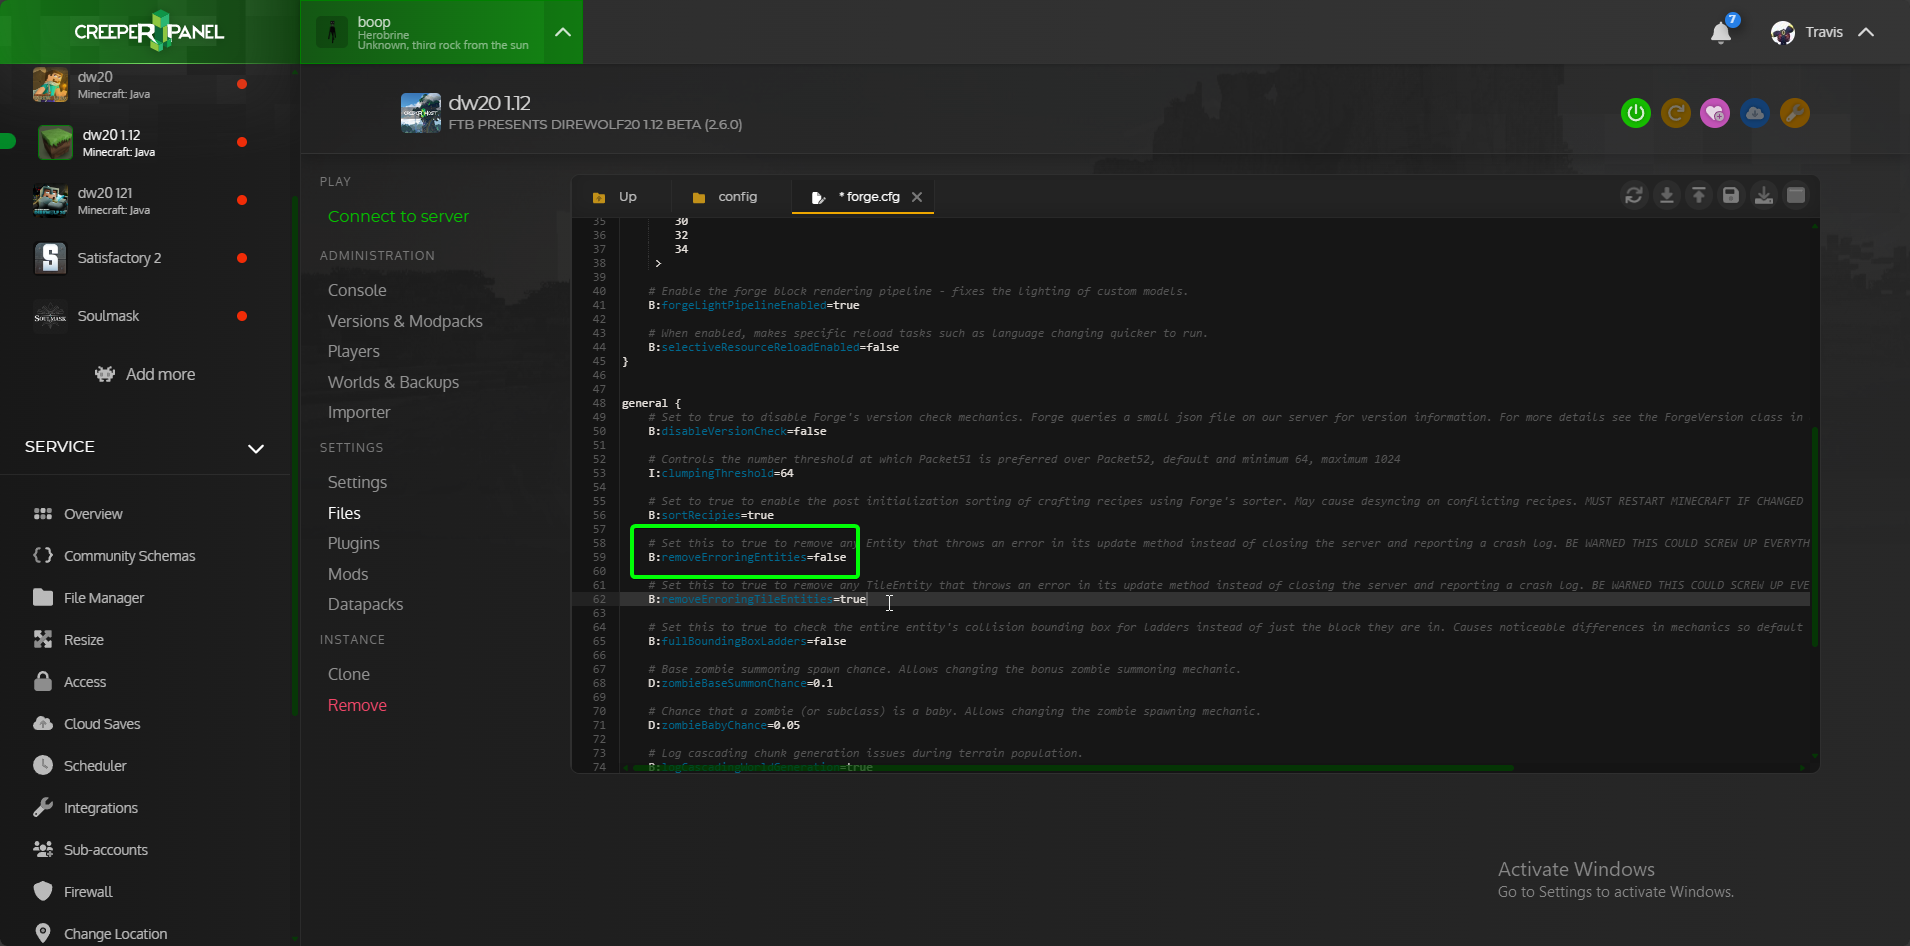
Task: Click the orange wrench tools icon
Action: coord(1795,113)
